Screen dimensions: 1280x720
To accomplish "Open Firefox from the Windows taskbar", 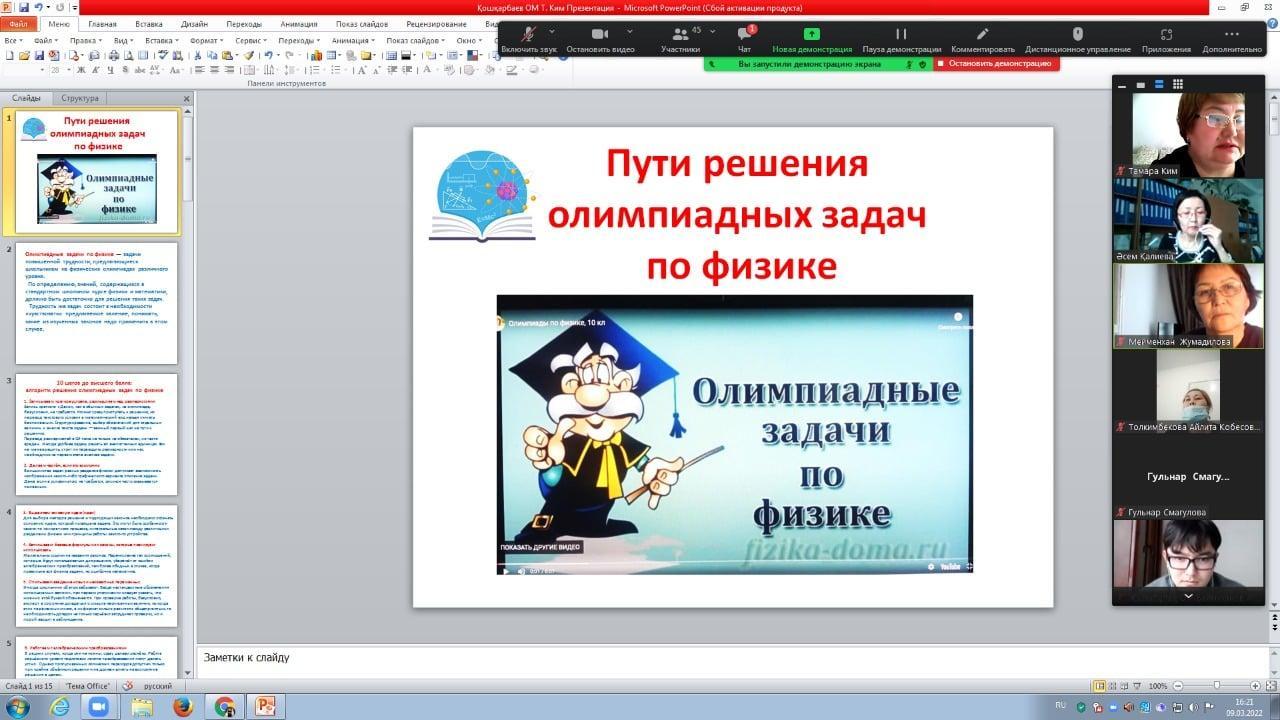I will [182, 707].
